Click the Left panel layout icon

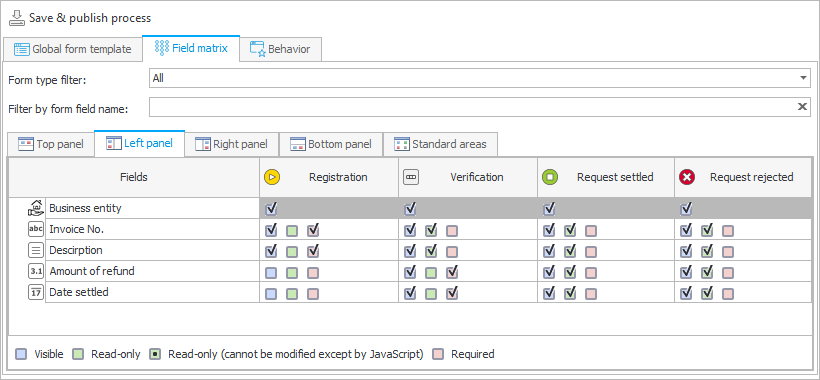(x=113, y=143)
